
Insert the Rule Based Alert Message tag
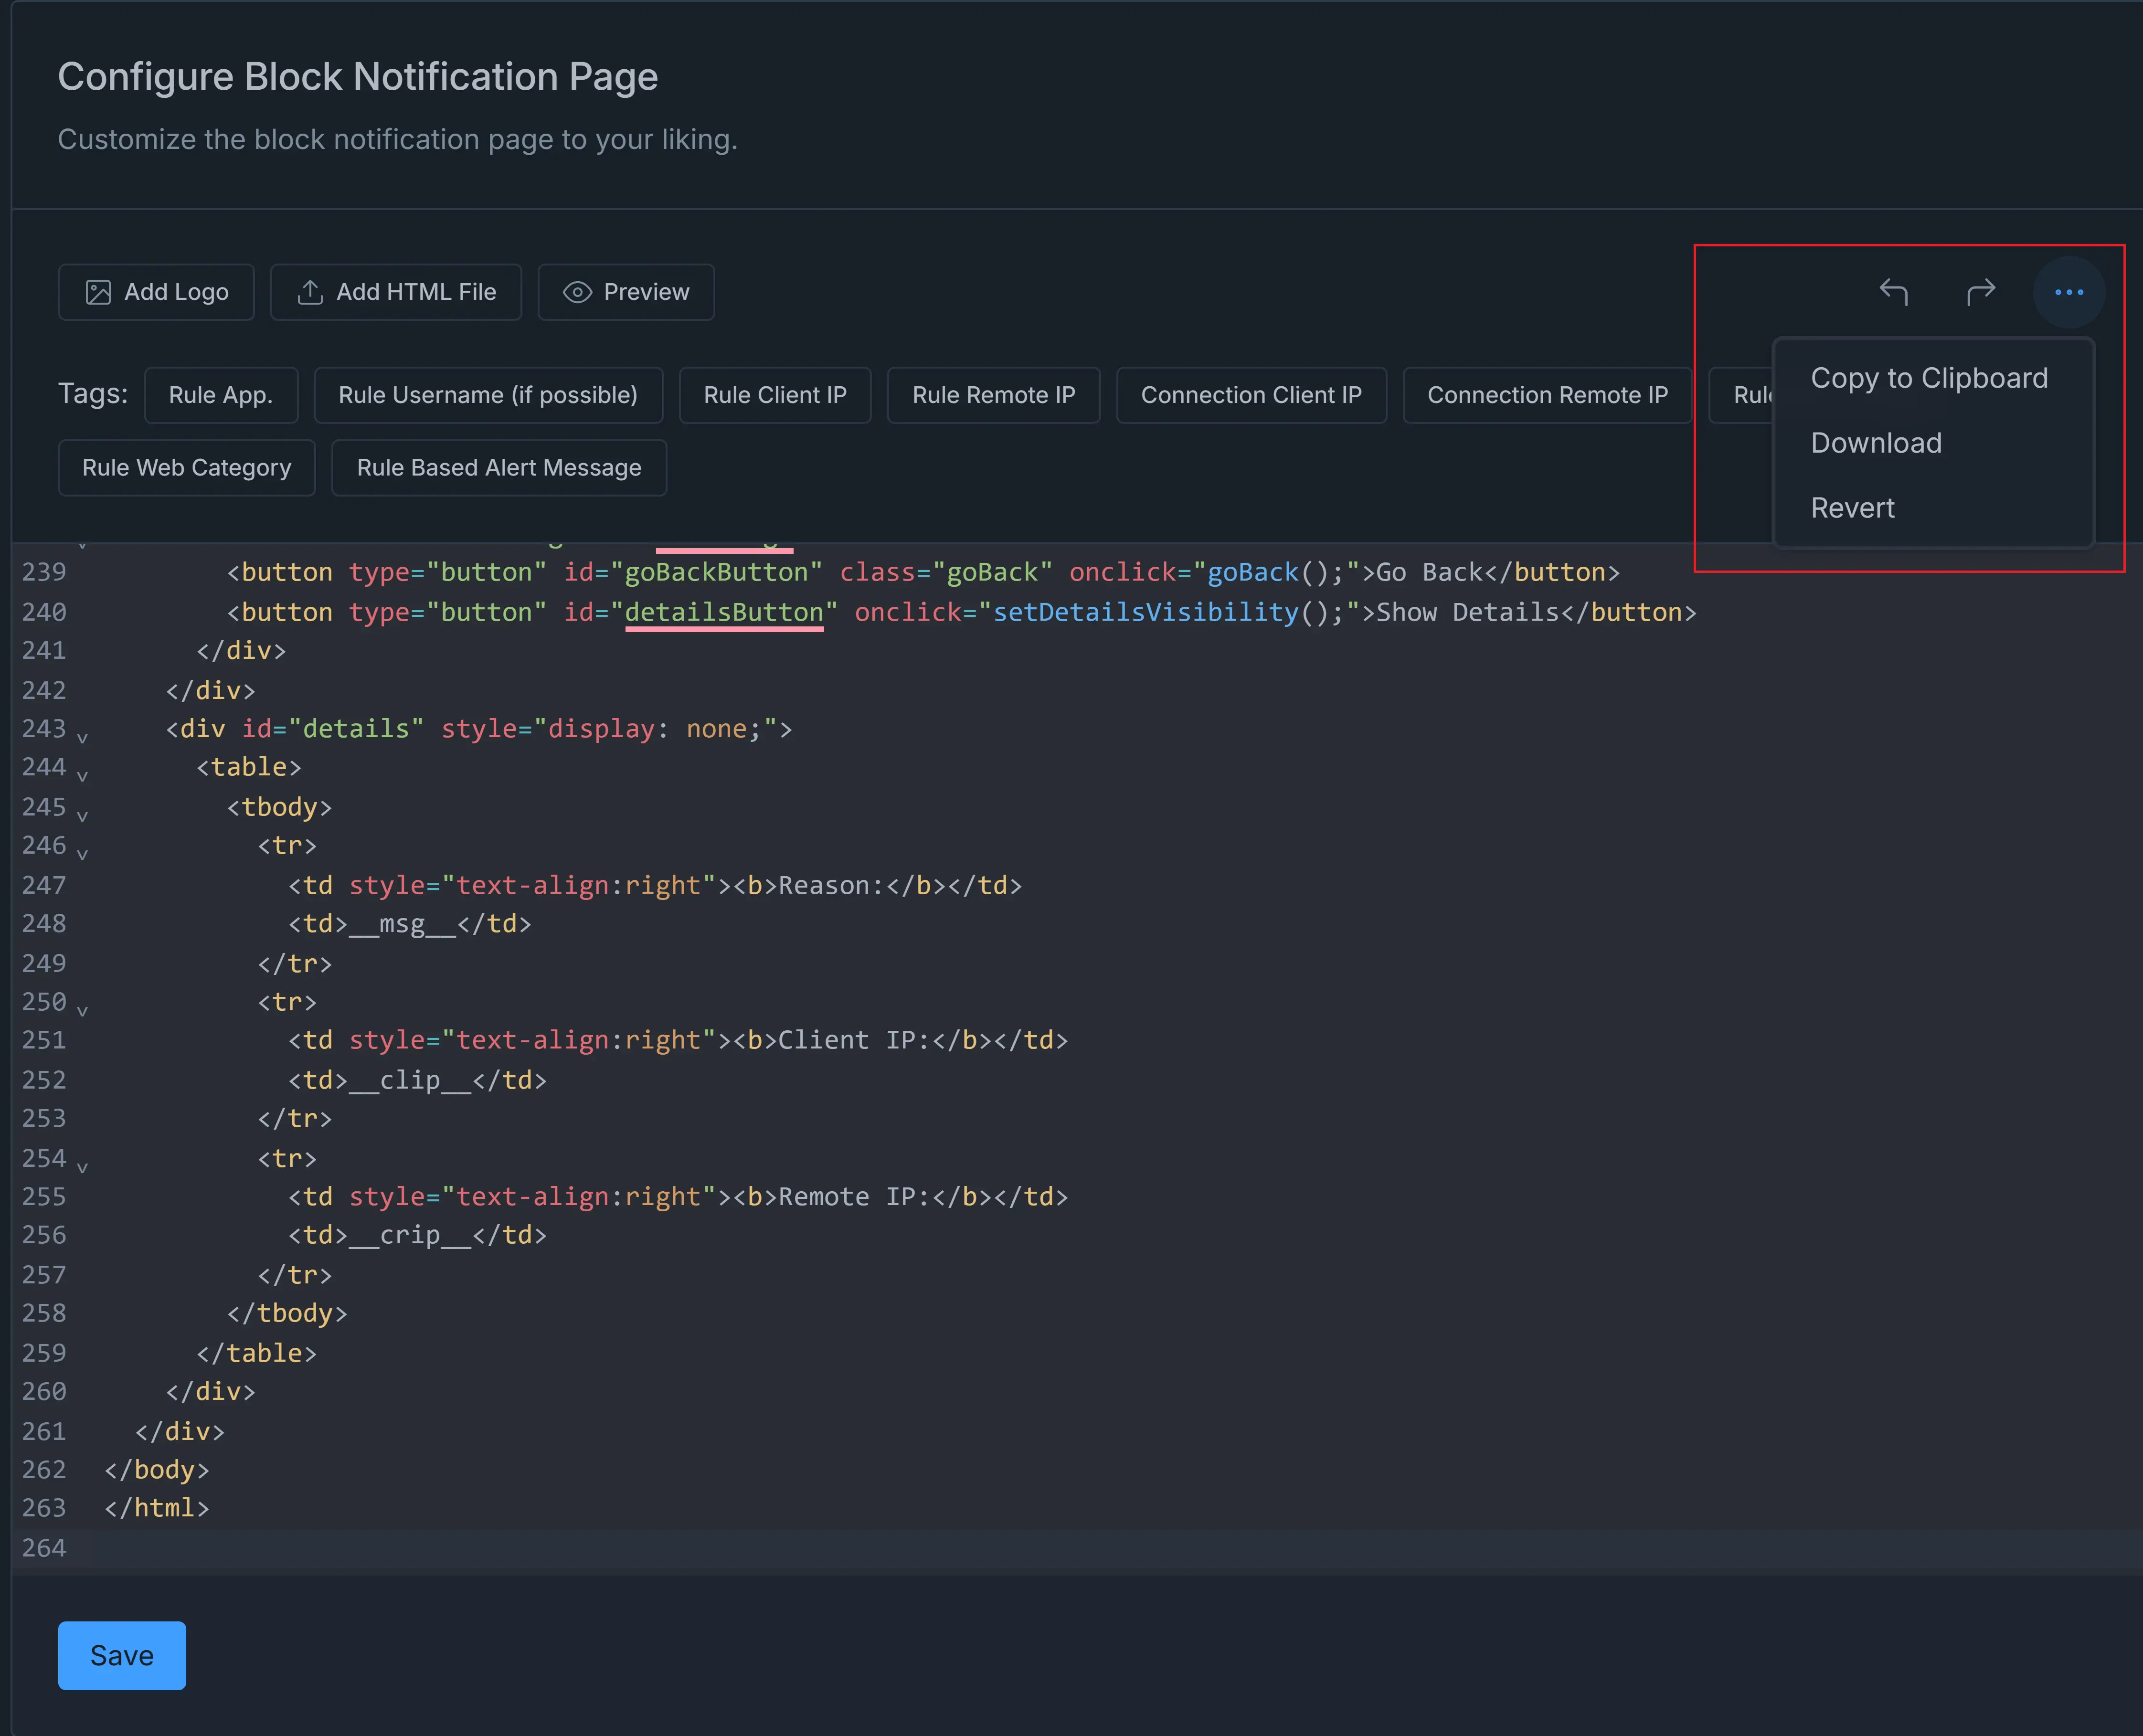498,468
